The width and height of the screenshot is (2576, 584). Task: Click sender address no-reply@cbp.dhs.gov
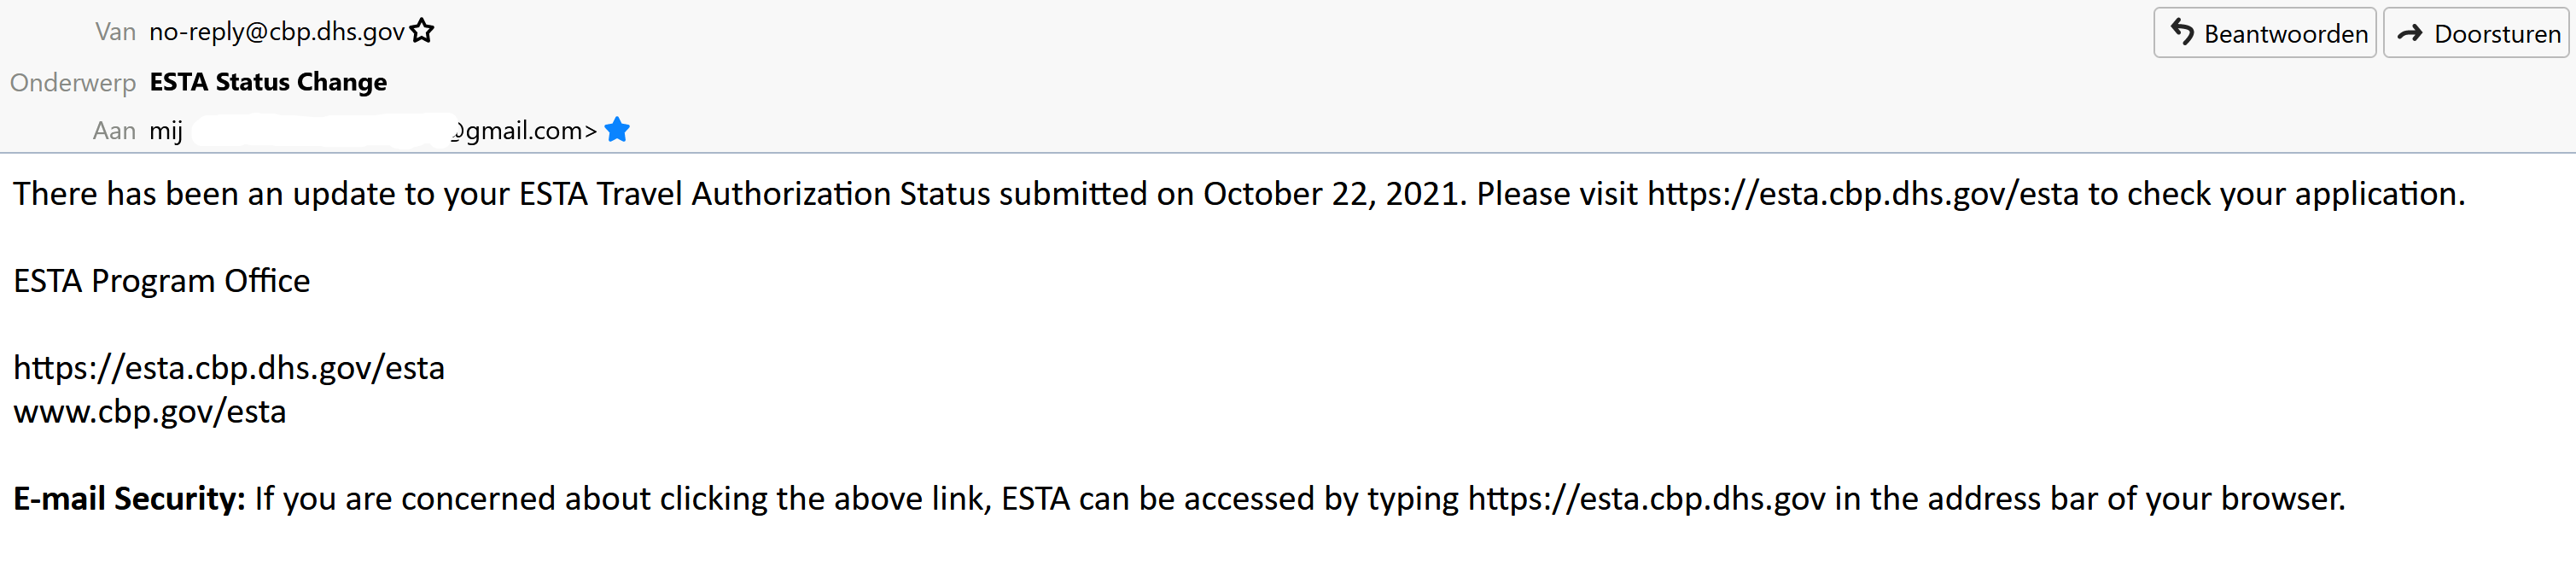(276, 32)
